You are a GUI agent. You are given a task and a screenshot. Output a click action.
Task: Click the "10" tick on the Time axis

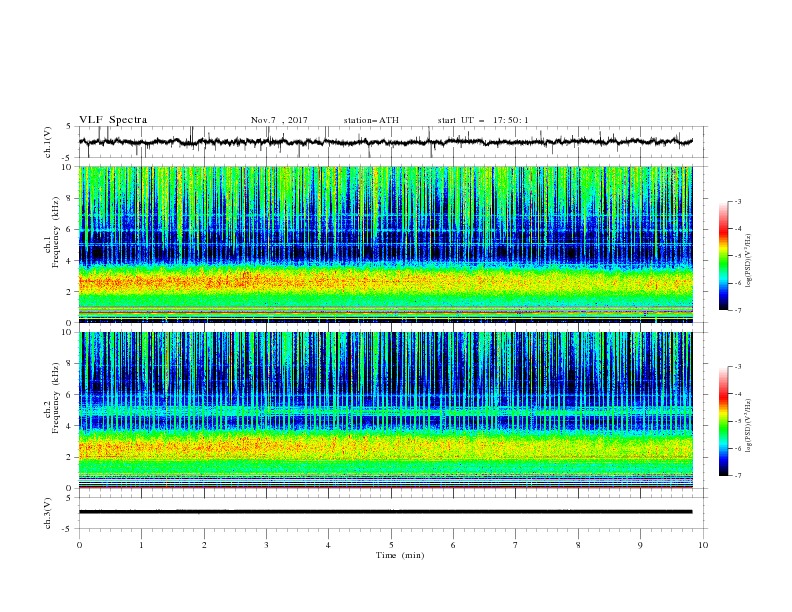click(703, 545)
